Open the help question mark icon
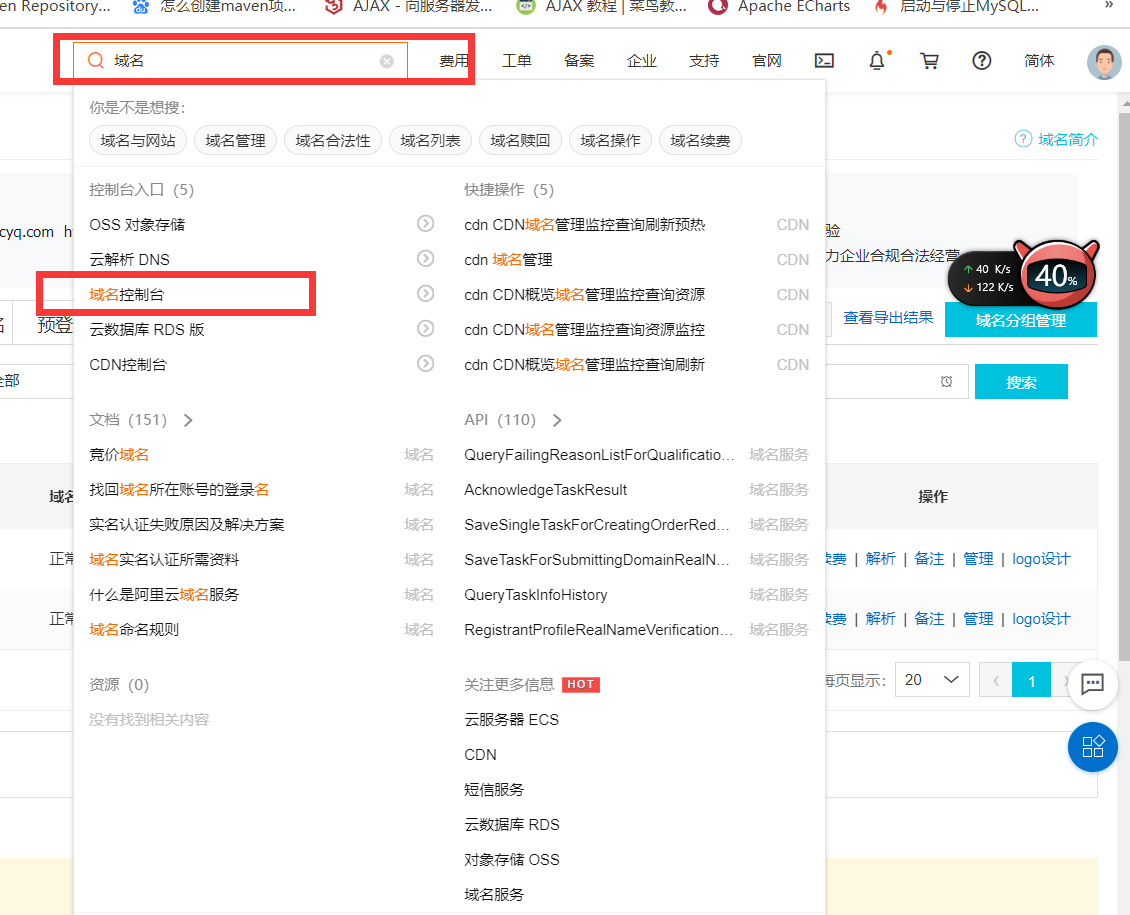The height and width of the screenshot is (915, 1130). [x=982, y=61]
